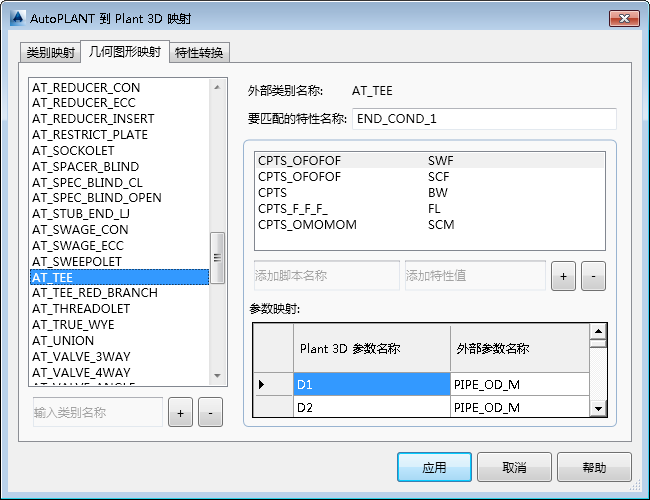Screen dimensions: 650x500
Task: Select AT_SPEC_BLIND_OPEN list item
Action: (120, 198)
